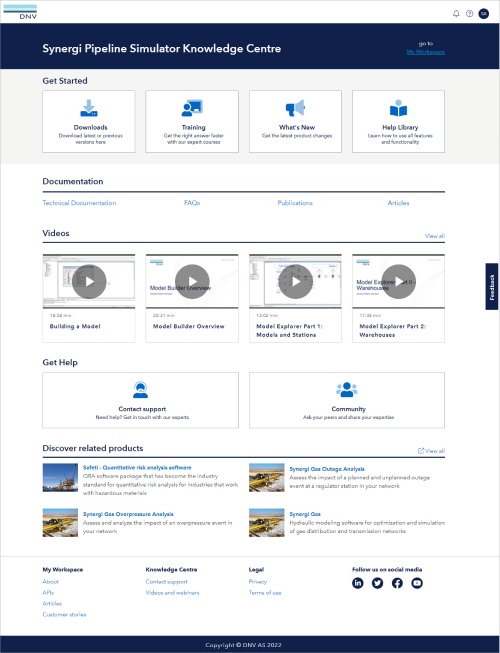The height and width of the screenshot is (653, 500).
Task: Open Community card label
Action: pyautogui.click(x=348, y=409)
